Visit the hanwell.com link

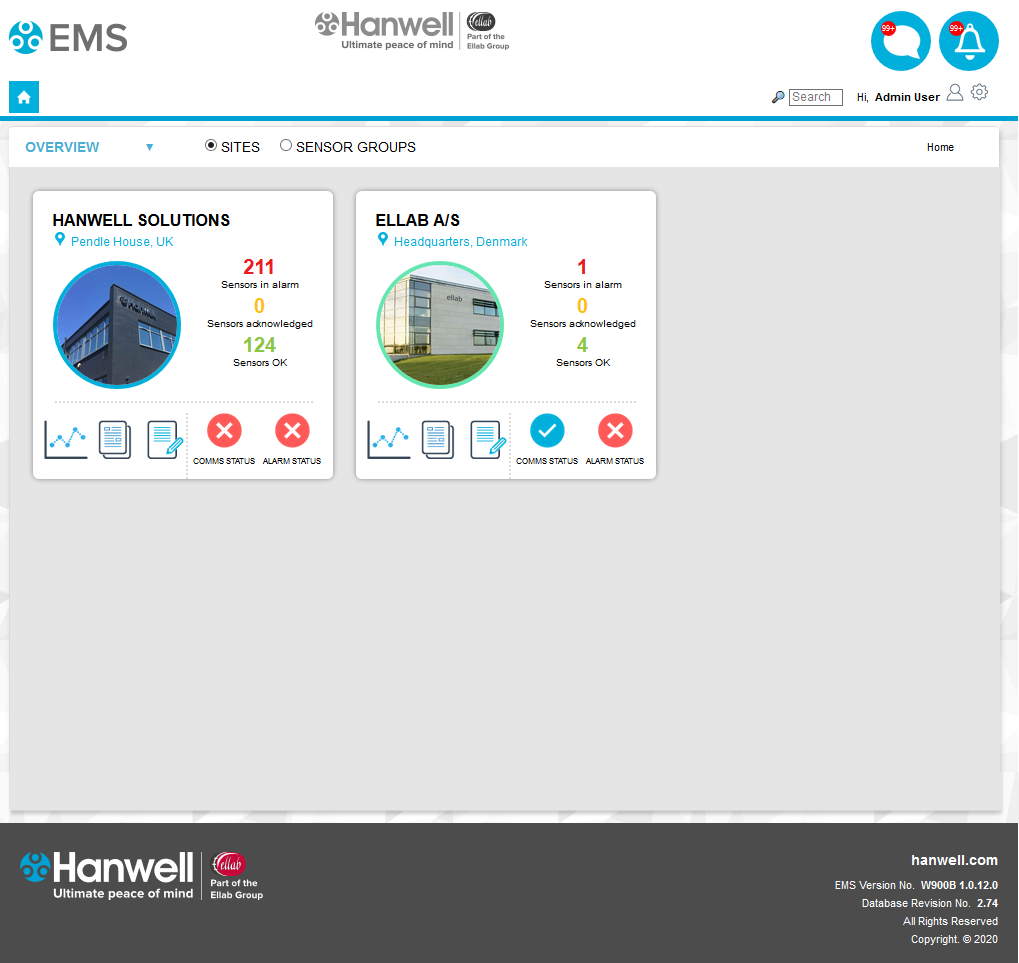tap(954, 860)
